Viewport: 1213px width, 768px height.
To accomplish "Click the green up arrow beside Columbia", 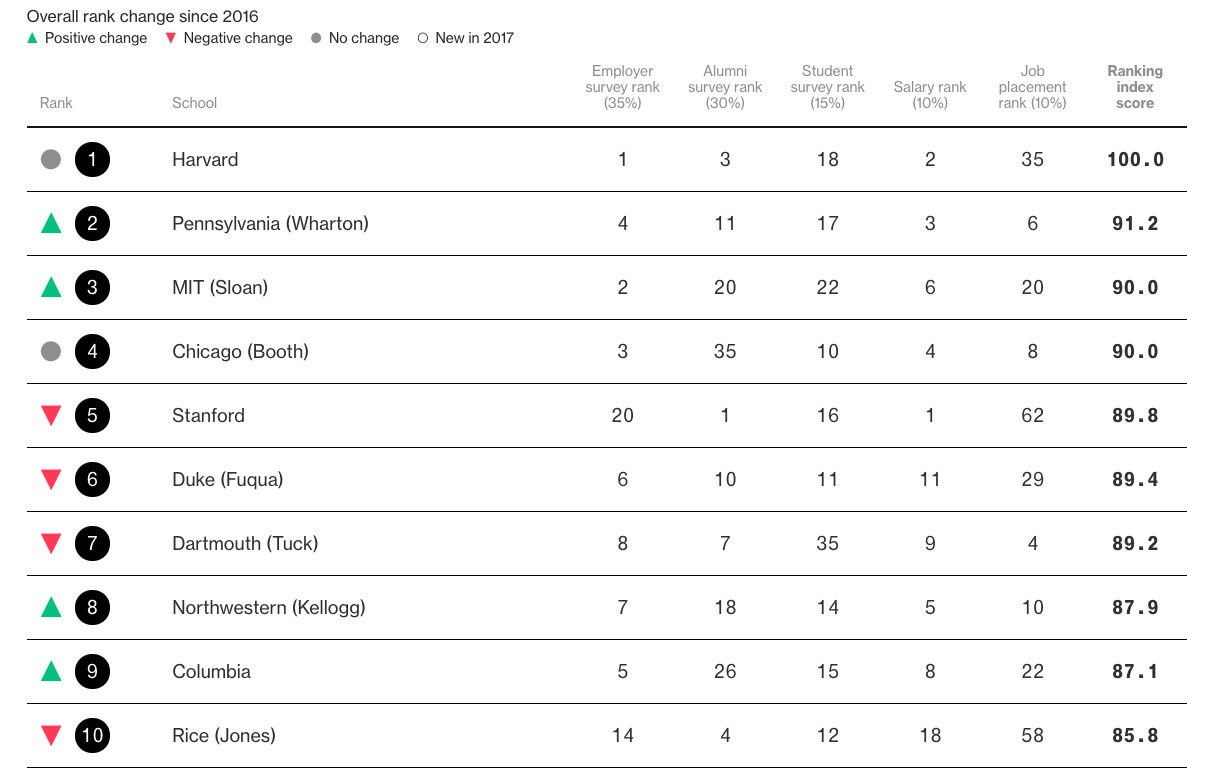I will point(51,671).
